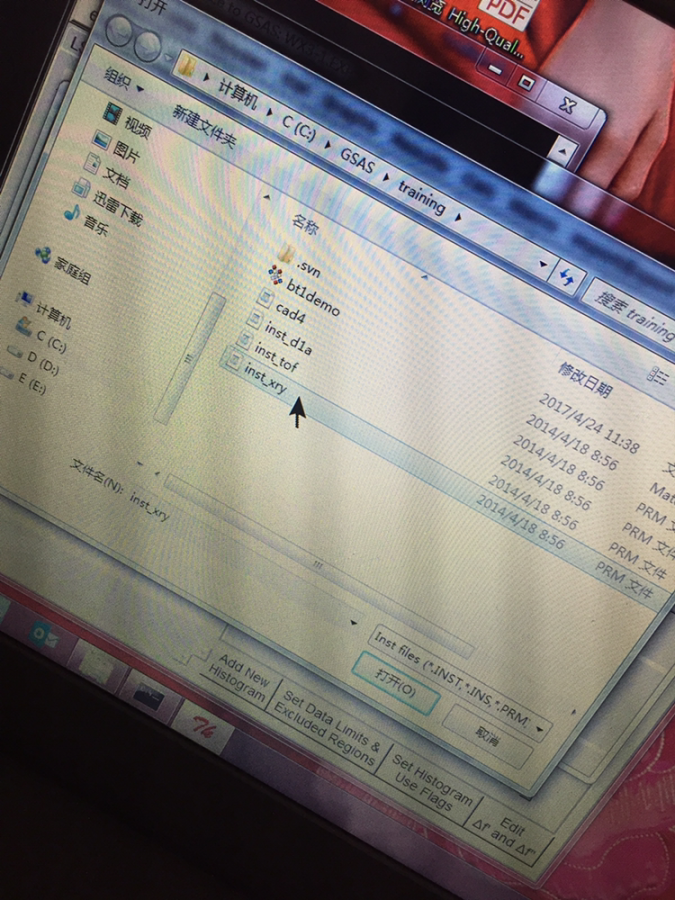Click the 打开(O) button
The image size is (675, 900).
tap(395, 682)
